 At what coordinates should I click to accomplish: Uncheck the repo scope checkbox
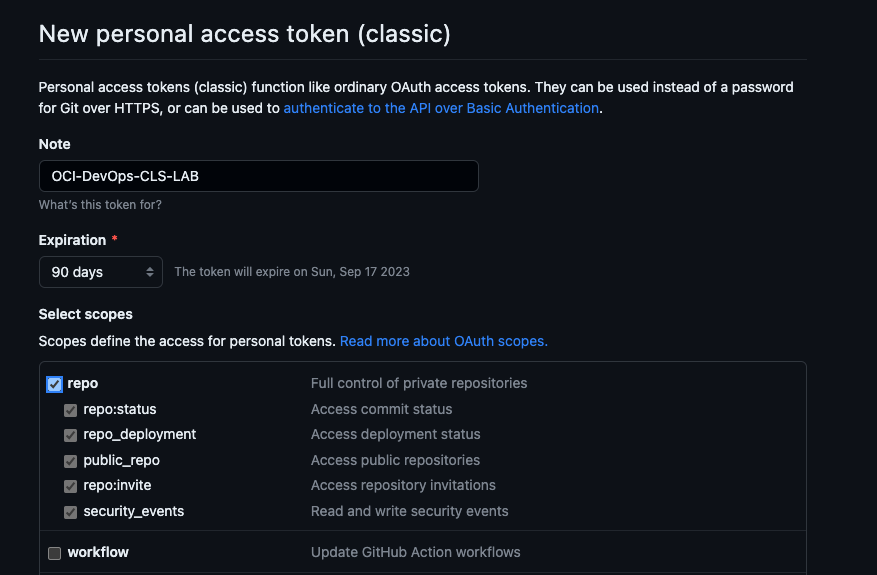tap(54, 384)
